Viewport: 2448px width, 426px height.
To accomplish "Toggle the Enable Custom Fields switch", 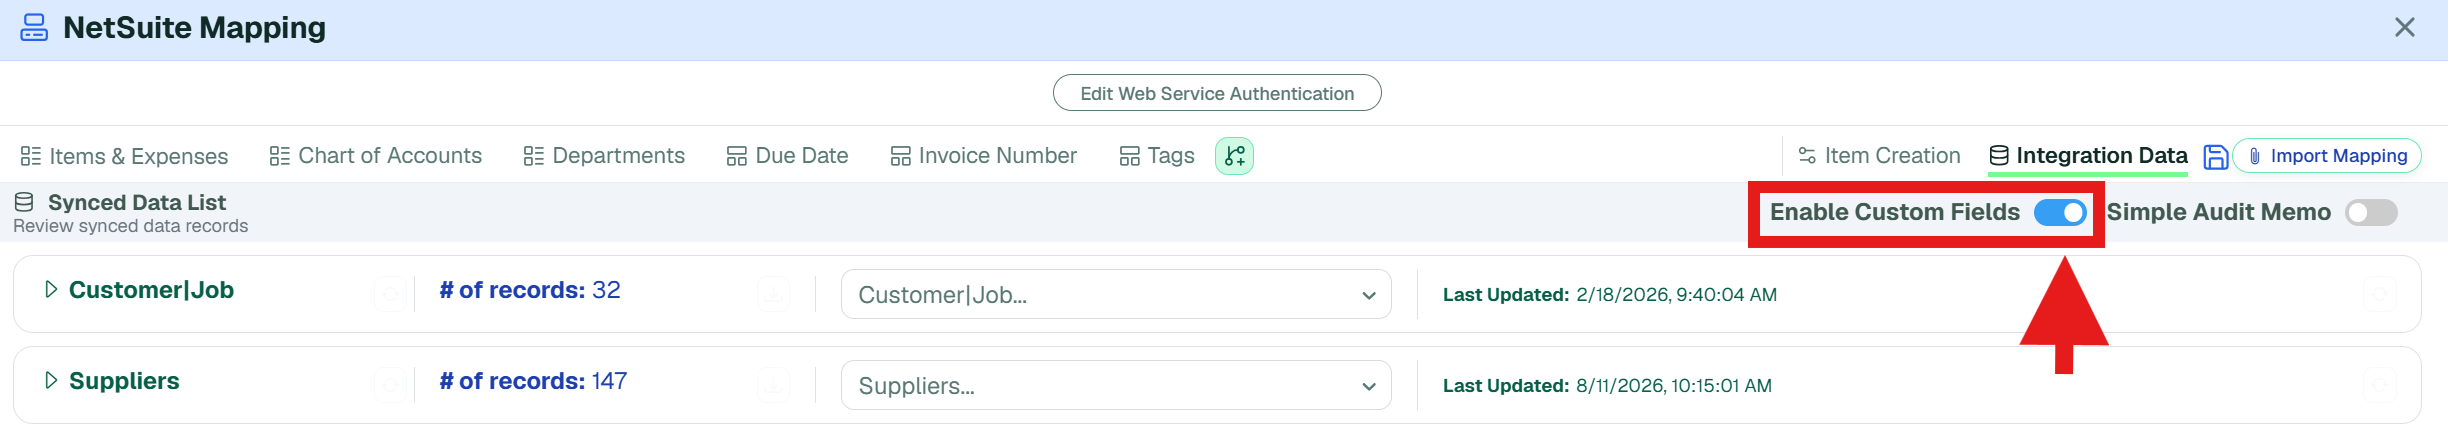I will pos(2060,212).
